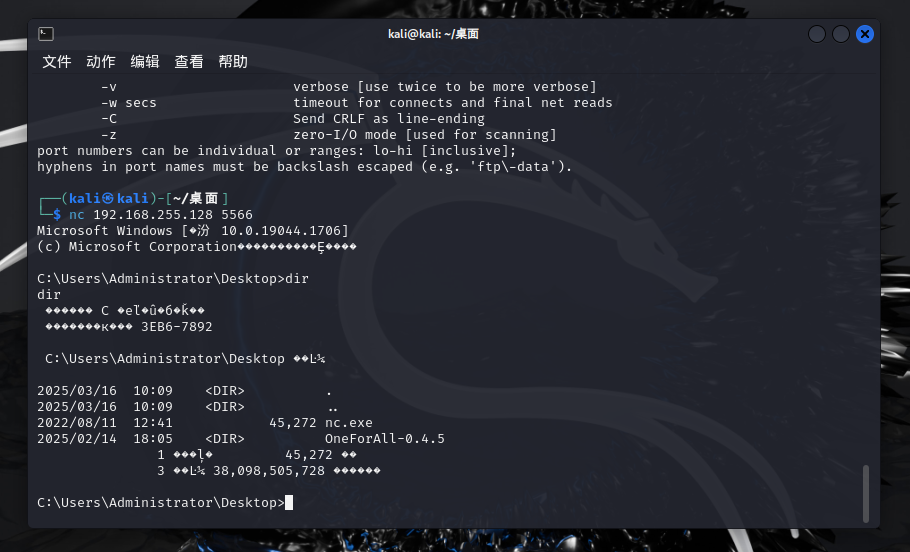
Task: Open the 帮助 menu
Action: [233, 62]
